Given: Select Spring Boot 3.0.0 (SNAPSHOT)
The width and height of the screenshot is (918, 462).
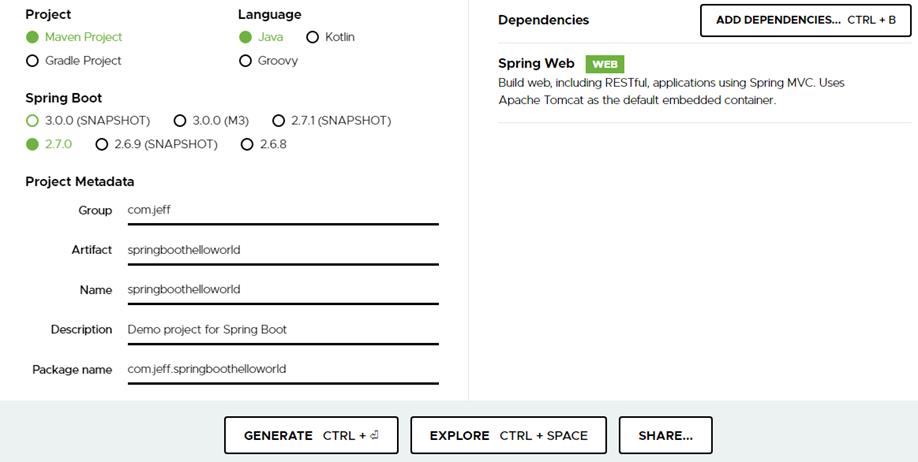Looking at the screenshot, I should tap(33, 121).
